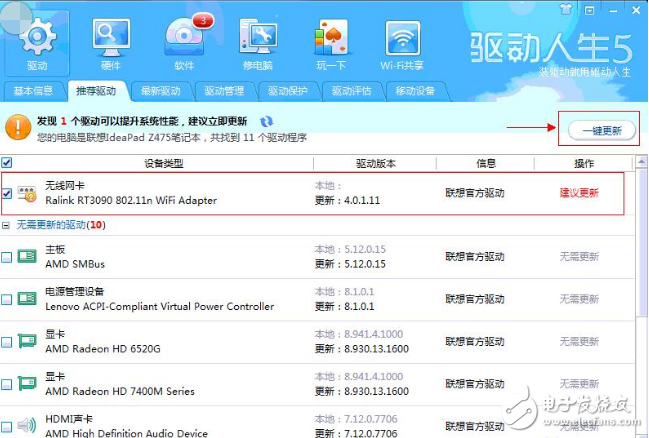649x438 pixels.
Task: Check the AMD SMBus driver checkbox
Action: pos(8,257)
